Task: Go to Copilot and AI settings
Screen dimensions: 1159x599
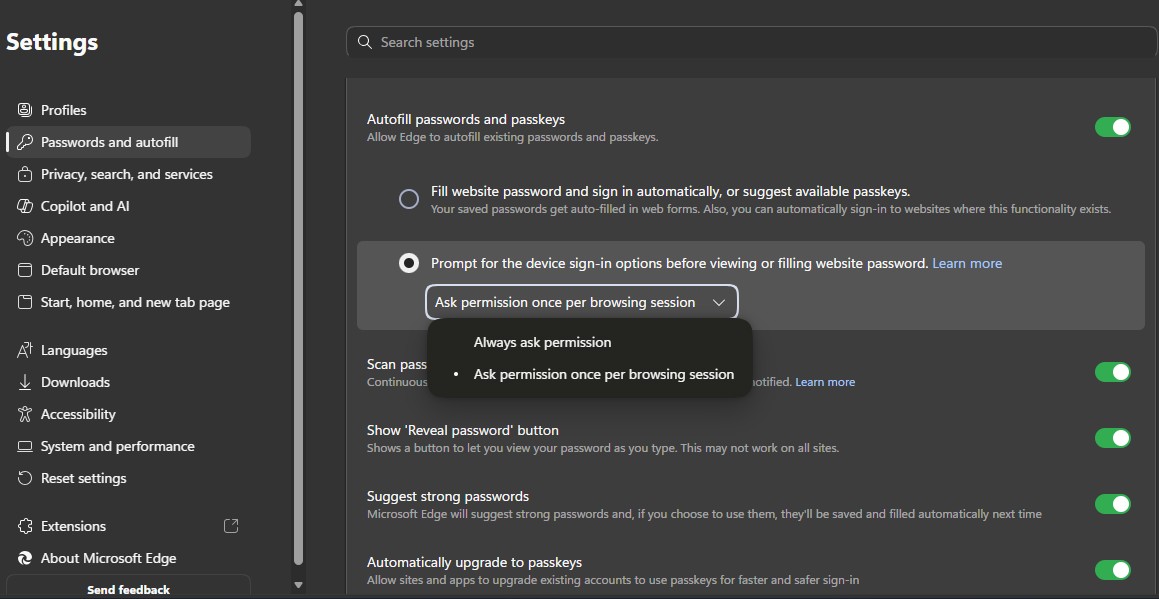Action: (x=129, y=206)
